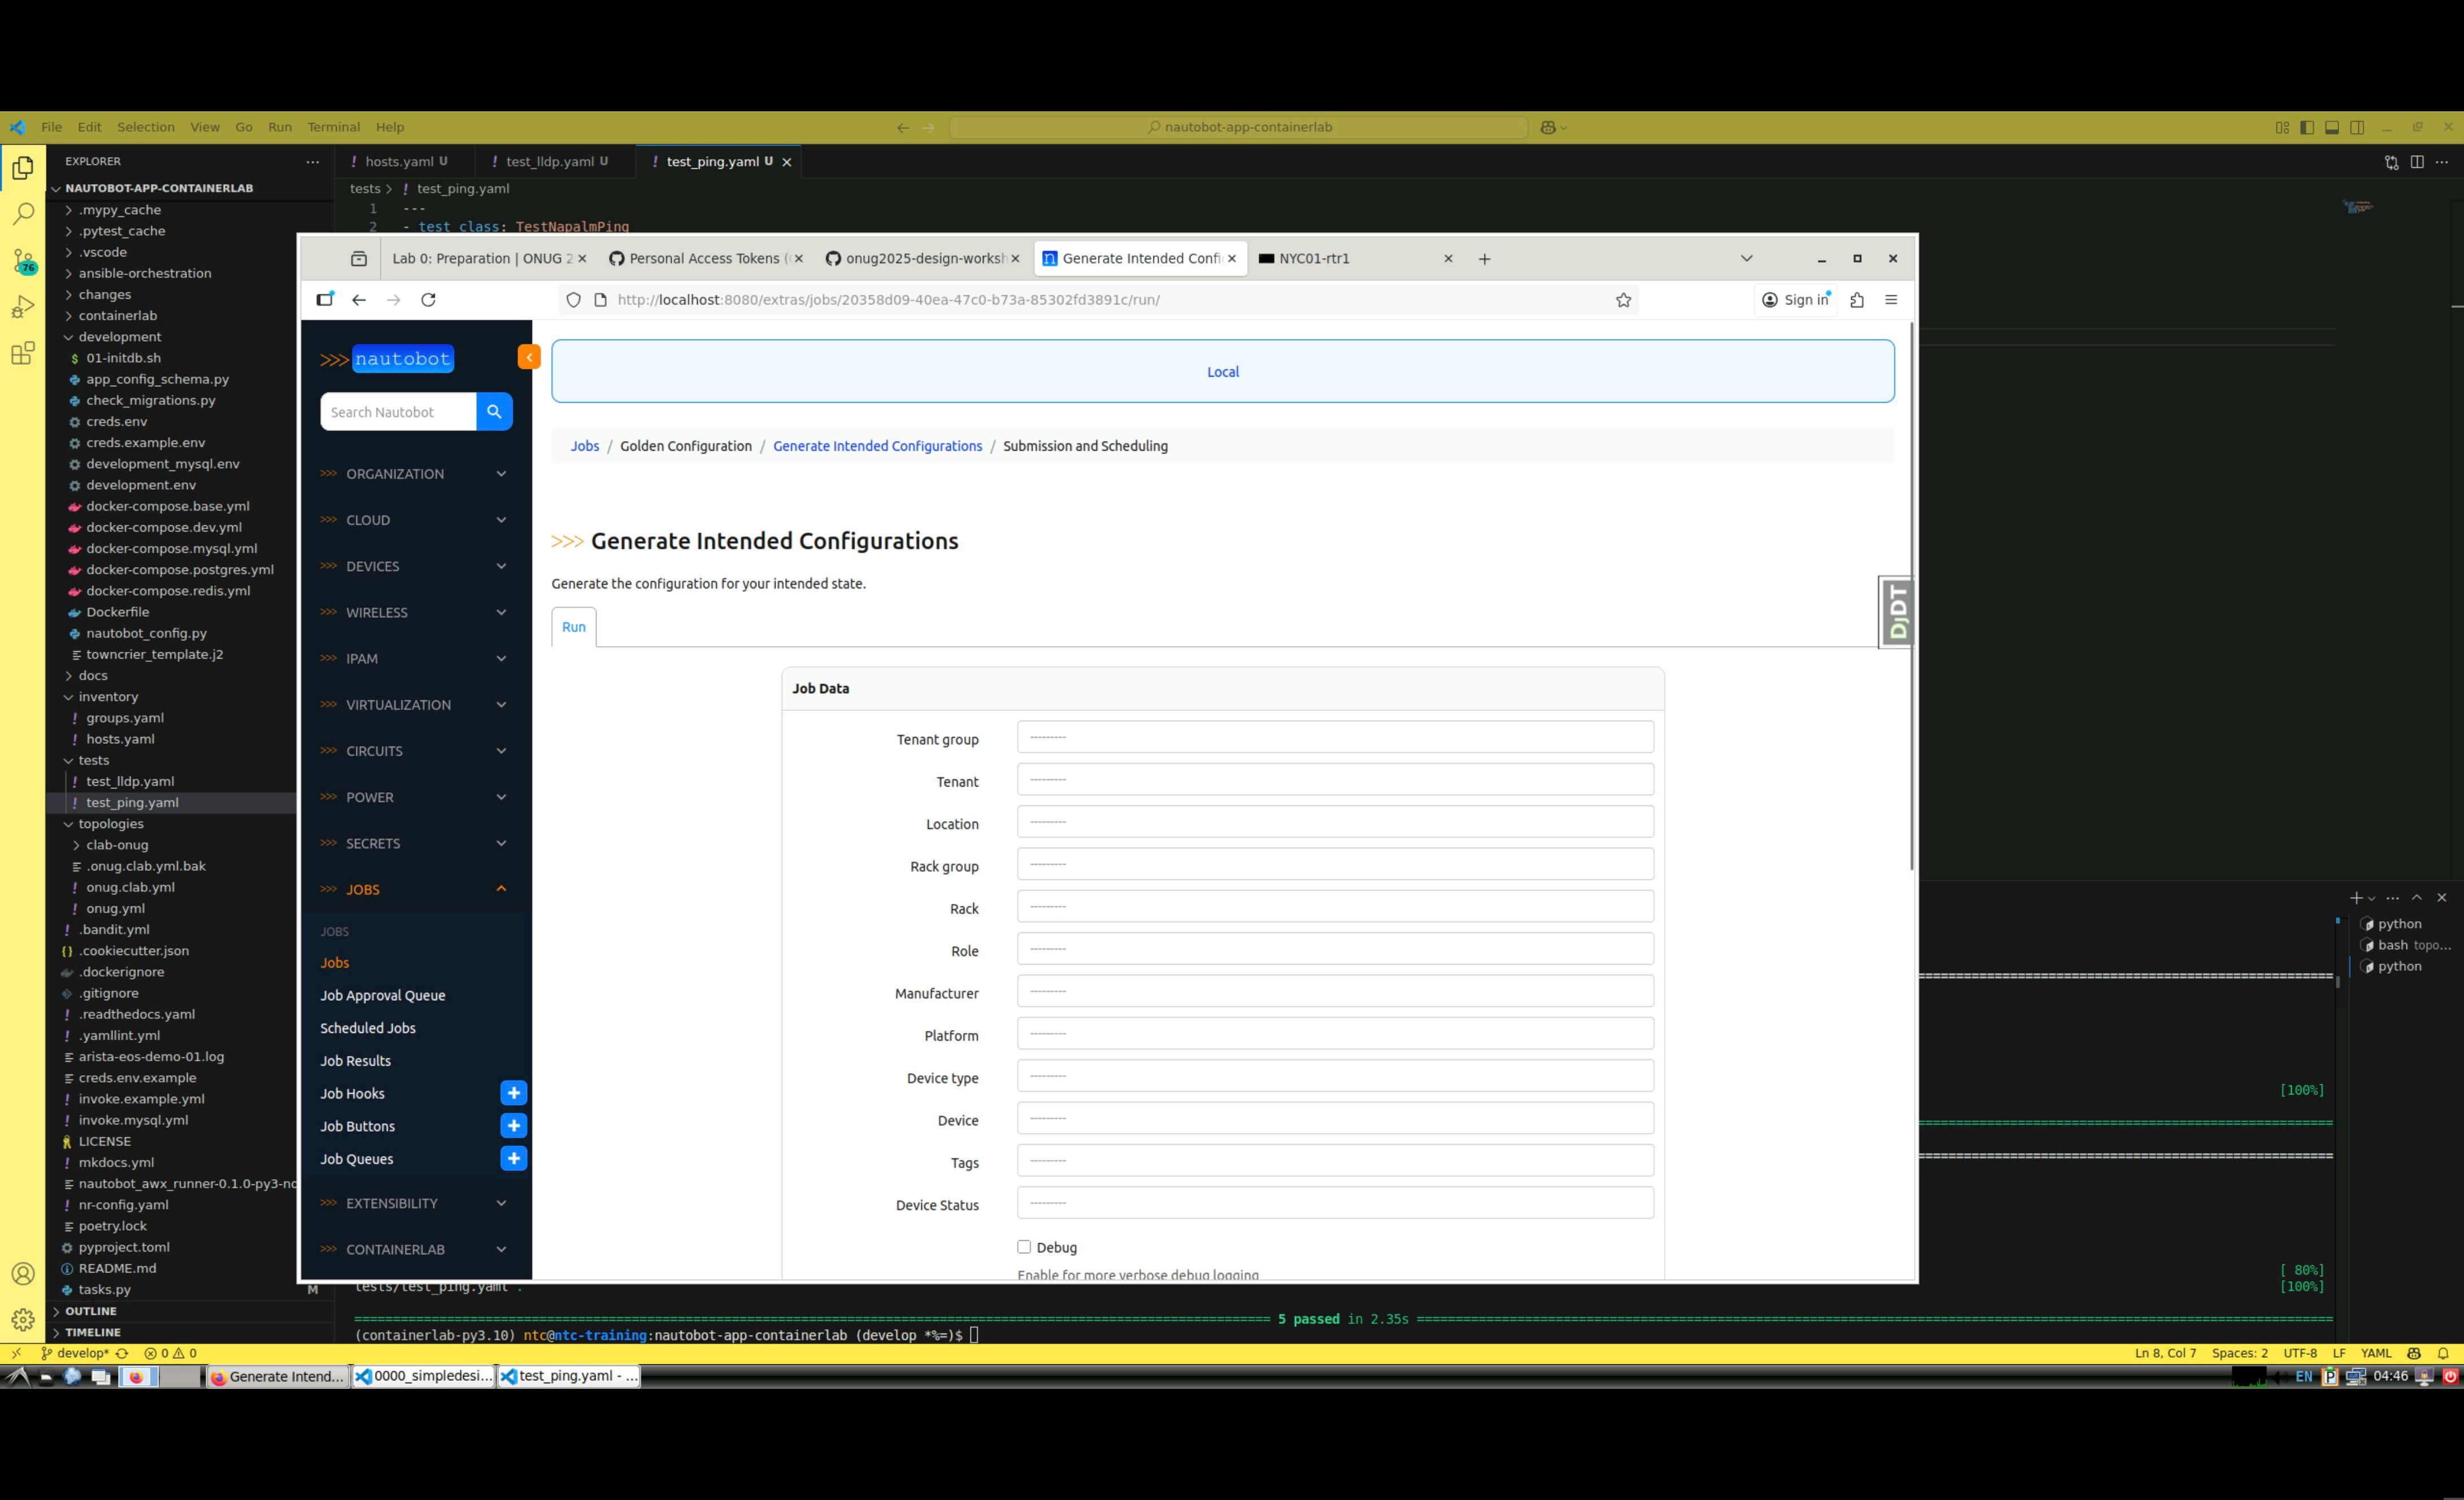Click Generate Intended Configurations breadcrumb link
This screenshot has width=2464, height=1500.
[x=877, y=446]
